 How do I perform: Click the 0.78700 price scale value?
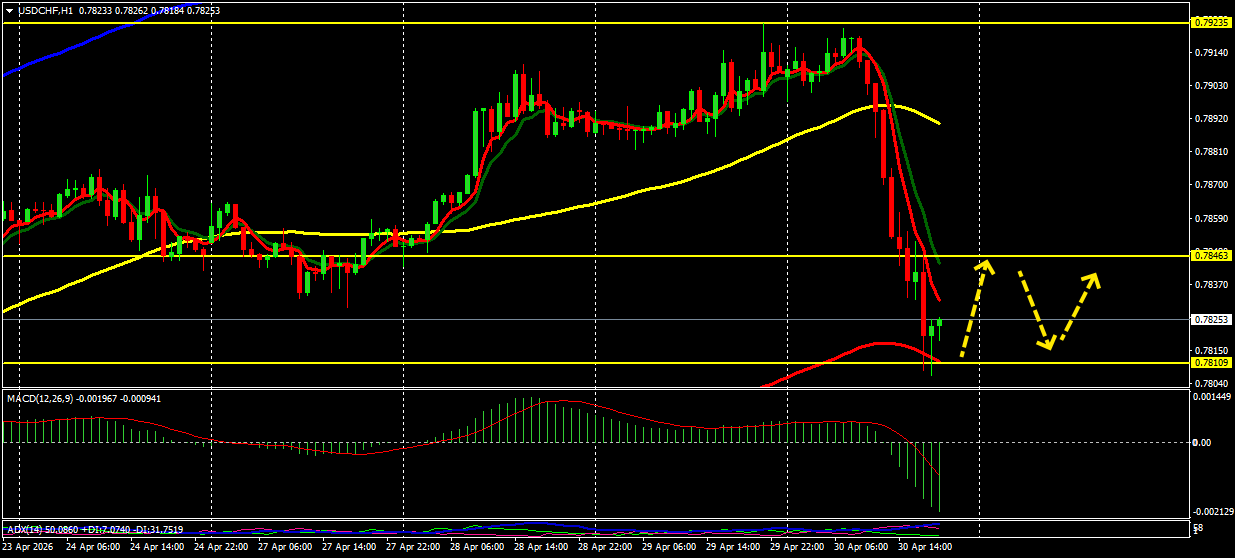[x=1212, y=185]
